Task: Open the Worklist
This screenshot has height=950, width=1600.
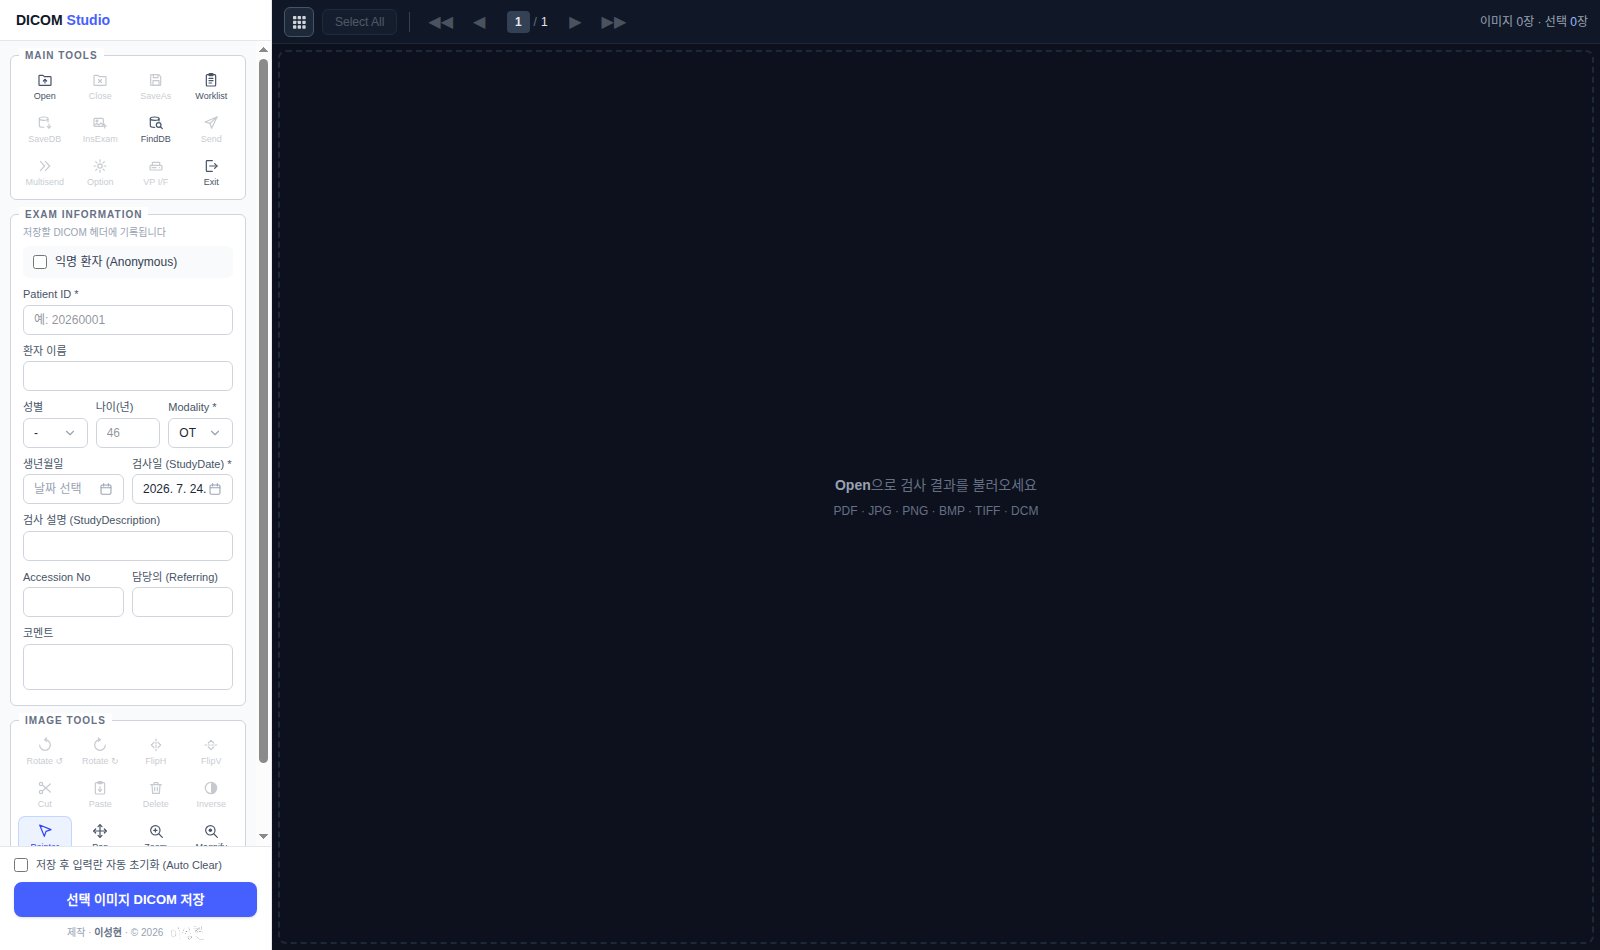Action: 211,86
